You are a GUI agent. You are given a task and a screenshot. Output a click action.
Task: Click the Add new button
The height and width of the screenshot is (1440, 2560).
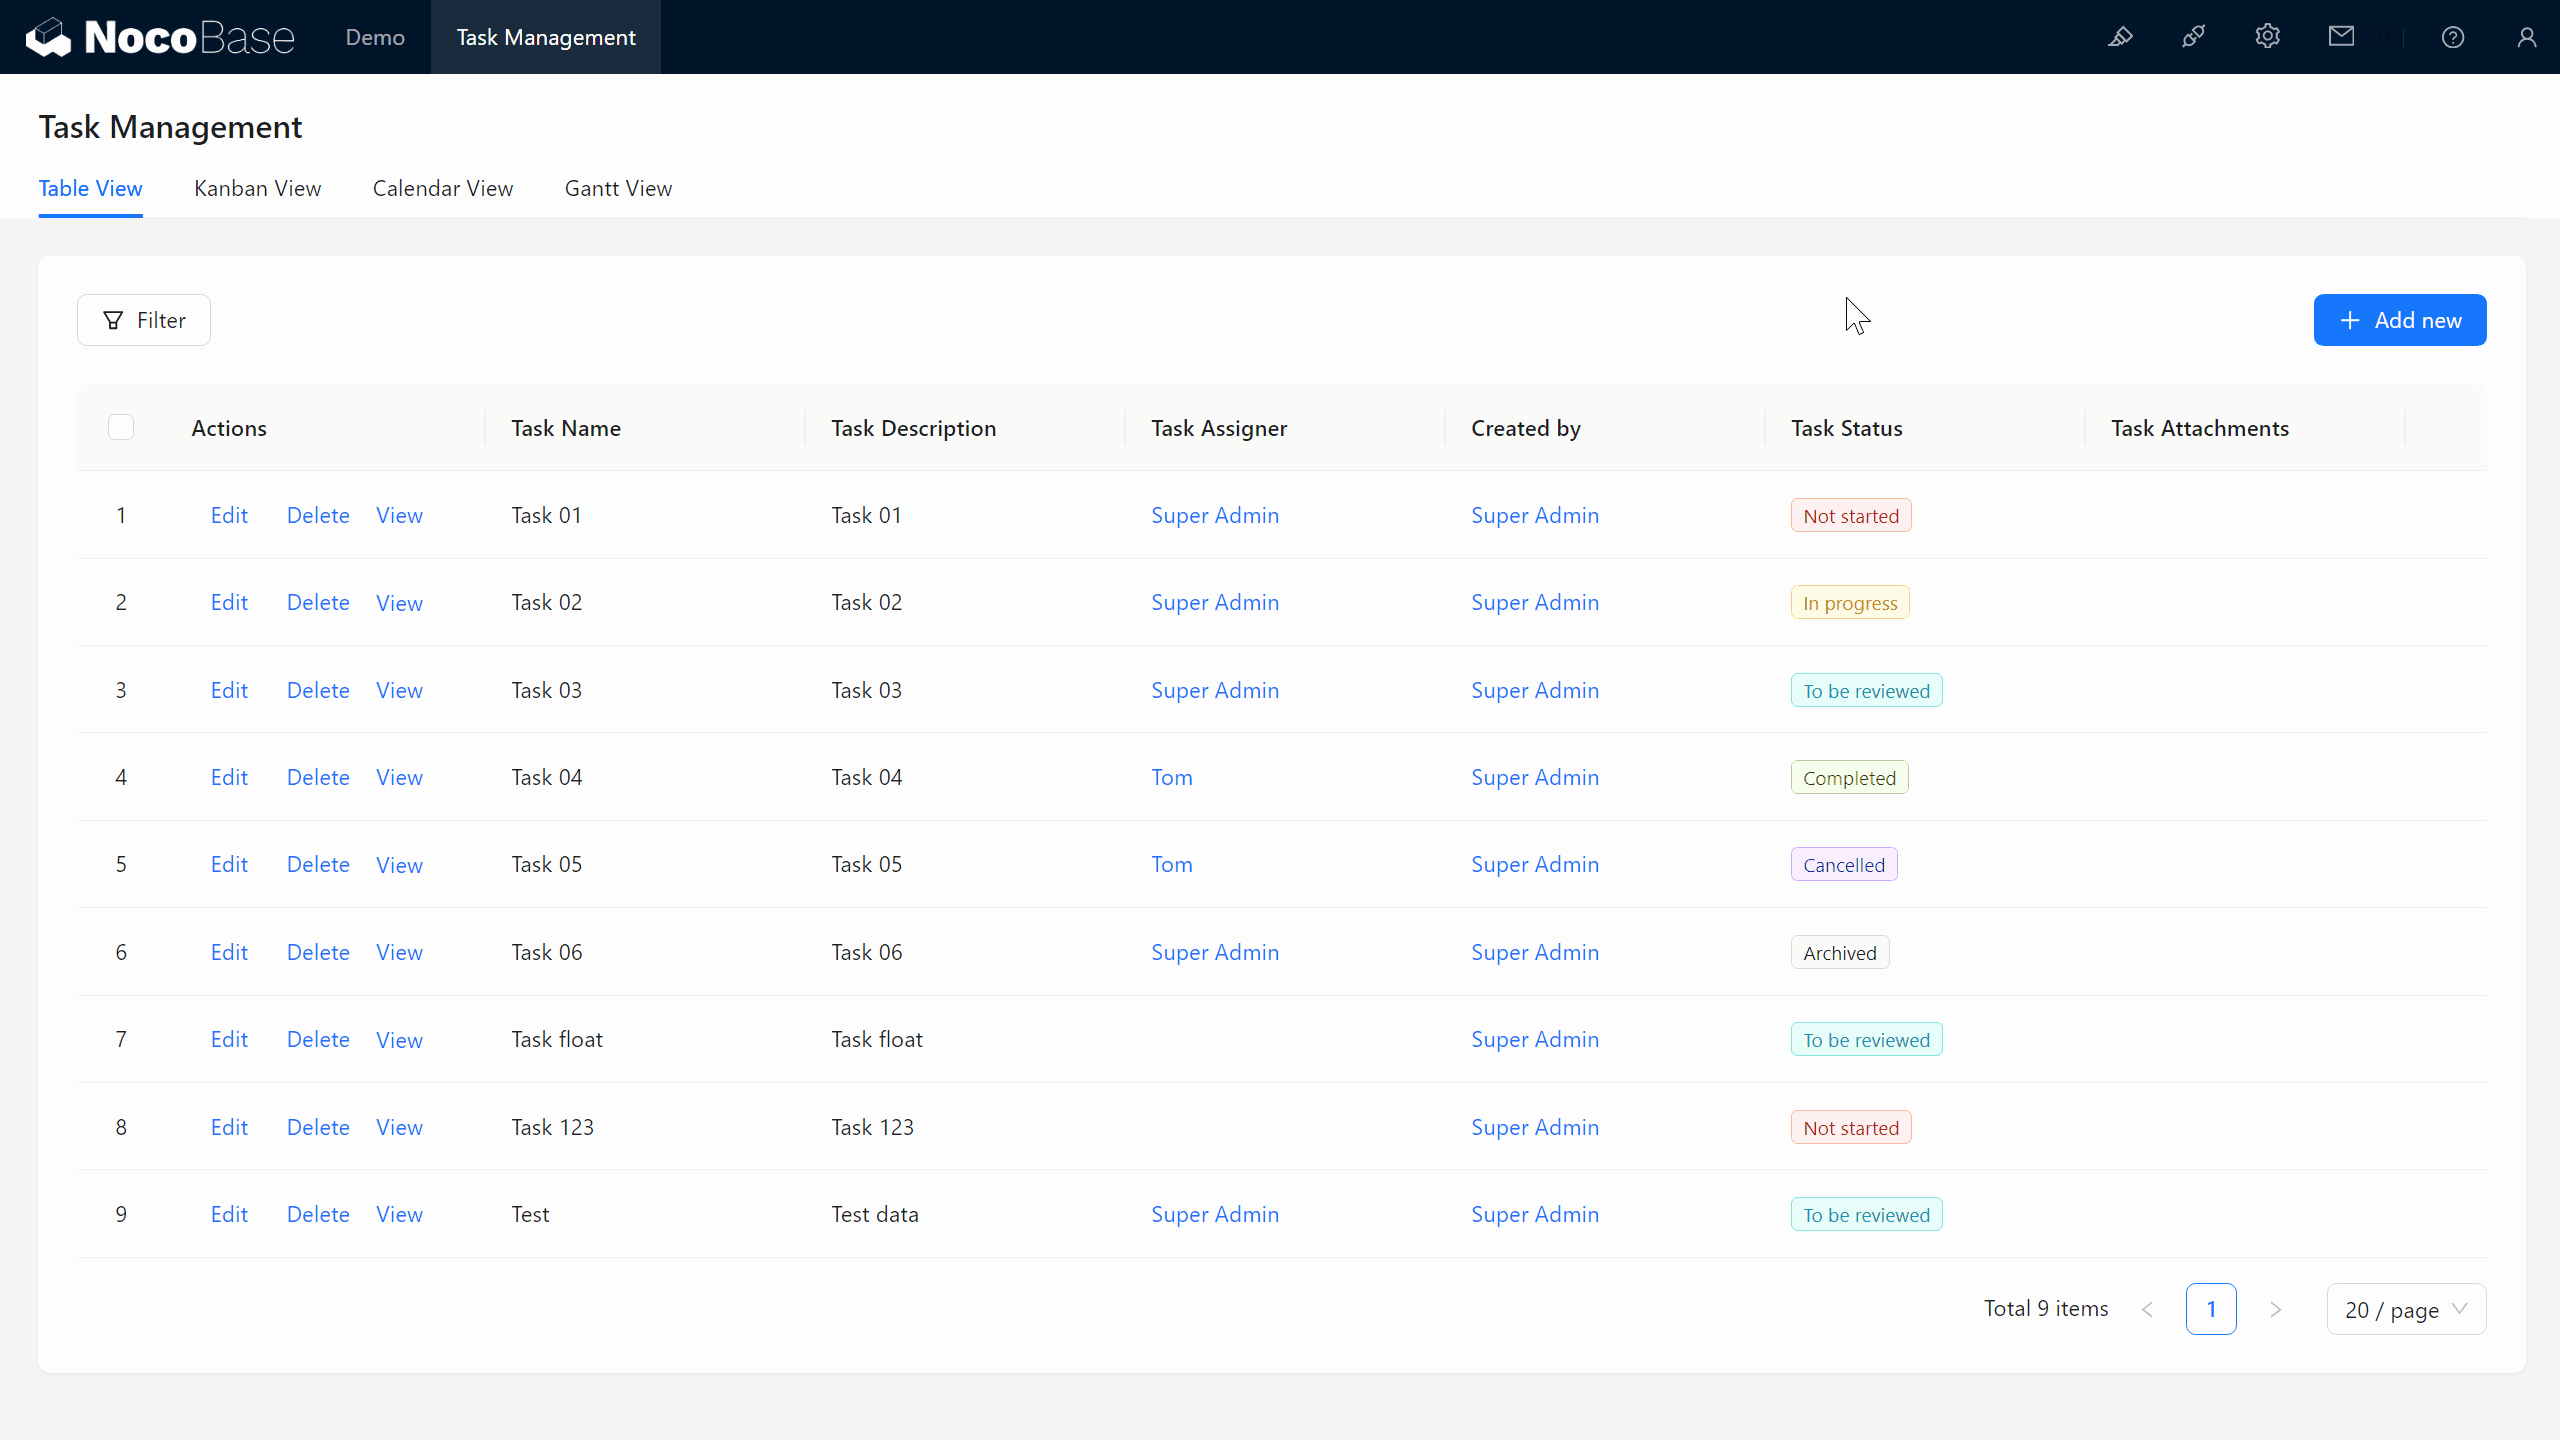tap(2399, 320)
